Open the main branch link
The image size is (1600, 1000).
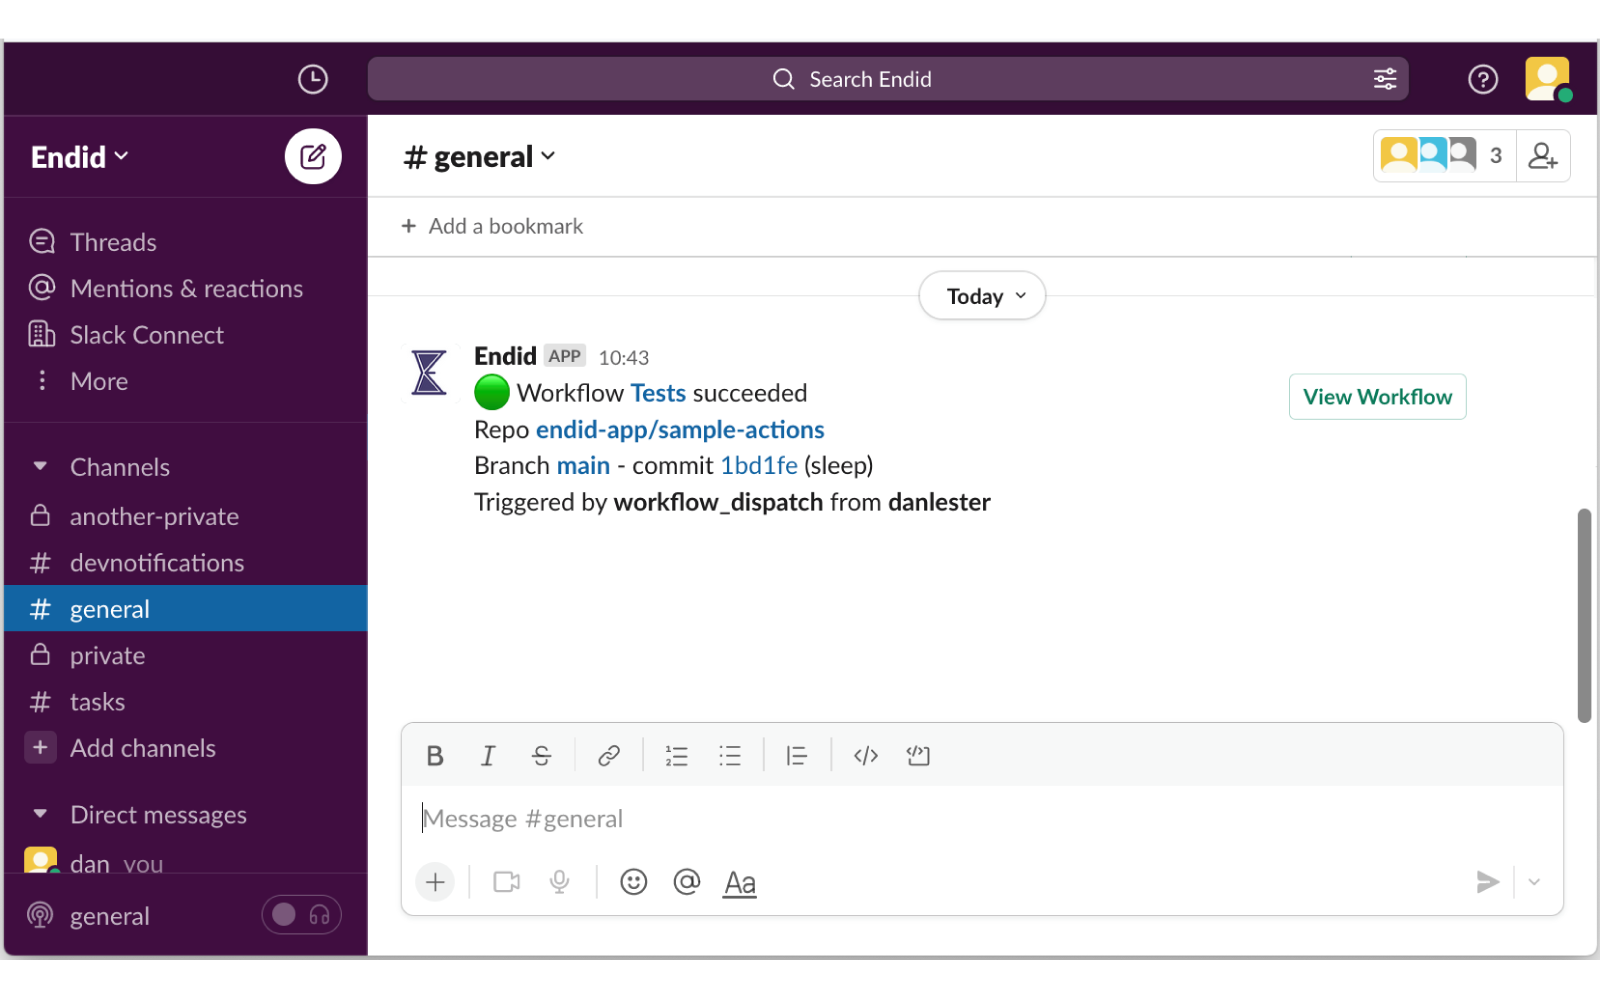tap(583, 466)
